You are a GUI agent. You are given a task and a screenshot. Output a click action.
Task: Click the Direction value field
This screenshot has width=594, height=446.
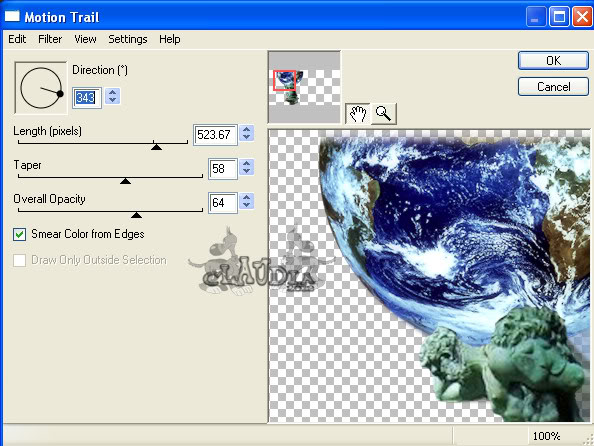point(87,98)
